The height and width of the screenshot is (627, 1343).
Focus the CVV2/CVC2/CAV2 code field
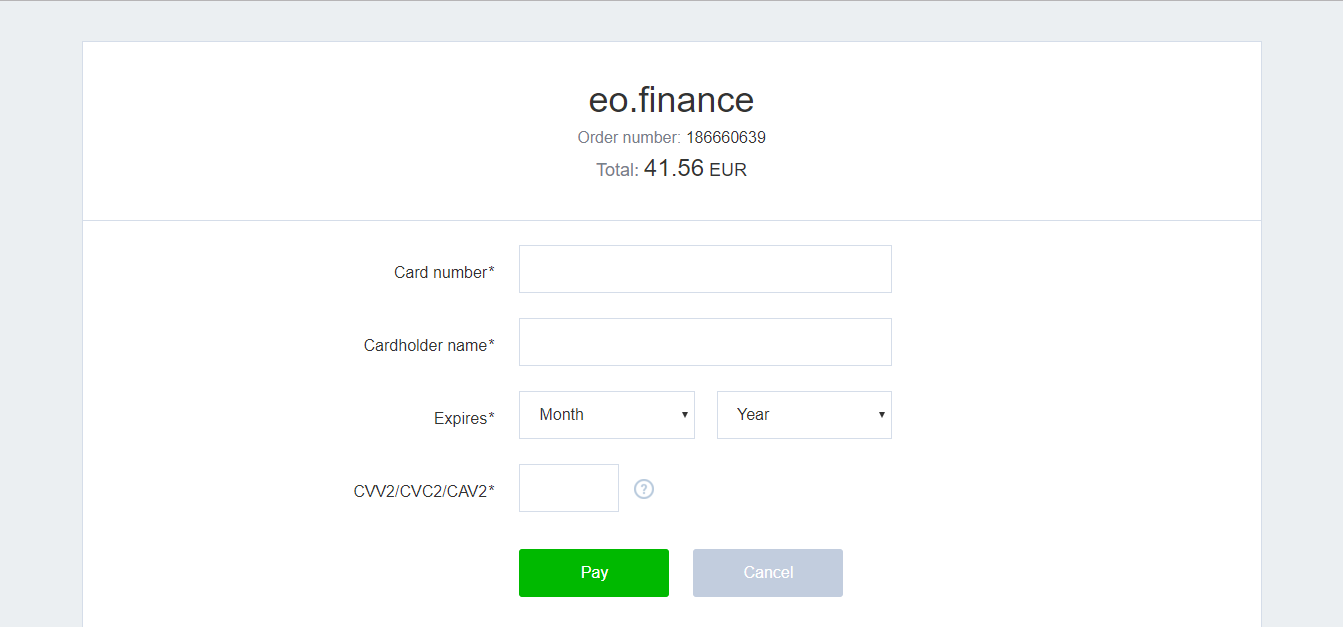[x=569, y=488]
